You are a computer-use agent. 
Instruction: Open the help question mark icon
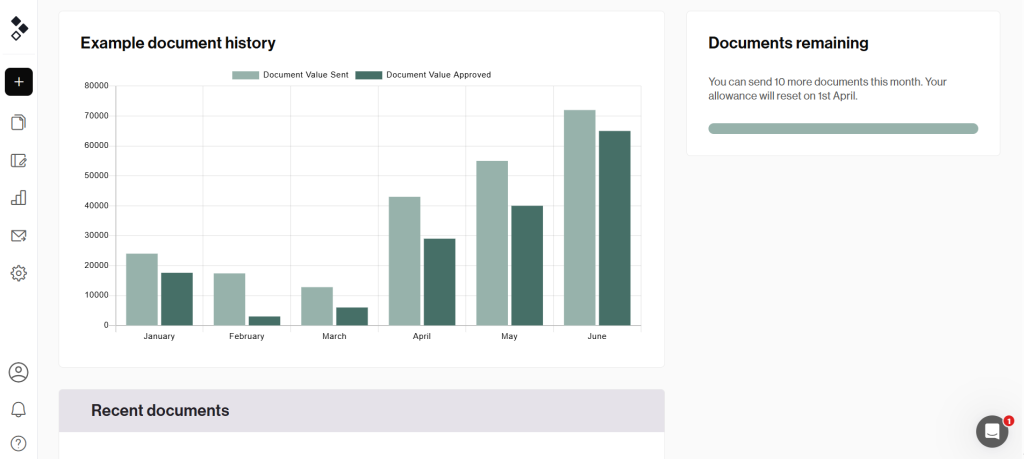point(18,443)
